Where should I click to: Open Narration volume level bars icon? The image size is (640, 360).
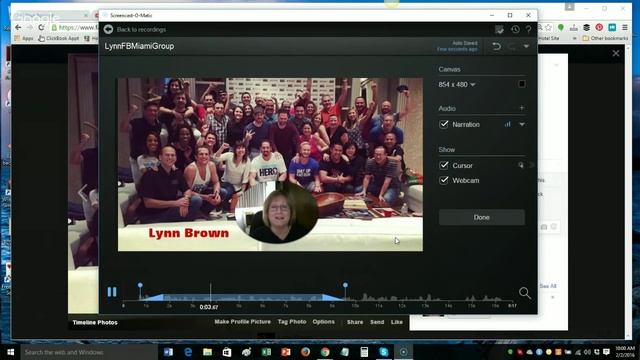coord(507,124)
